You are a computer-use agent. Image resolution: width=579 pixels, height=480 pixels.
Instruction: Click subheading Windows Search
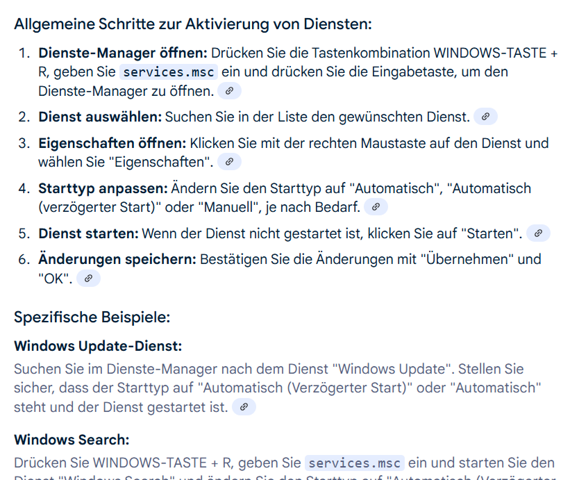[x=72, y=440]
